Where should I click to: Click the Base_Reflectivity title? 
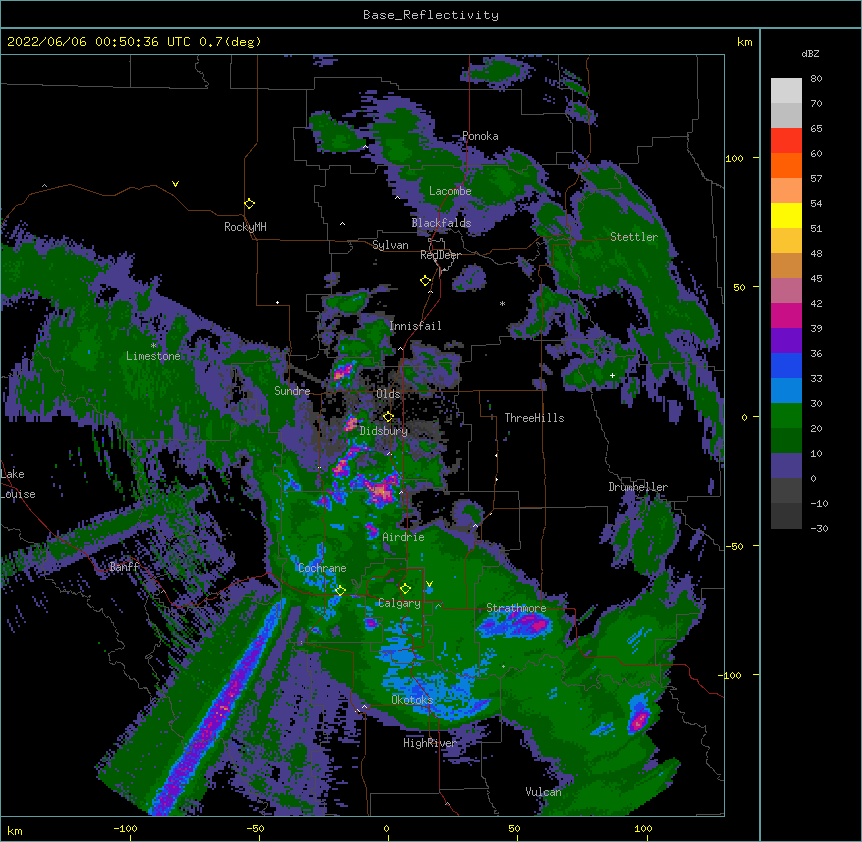tap(431, 15)
